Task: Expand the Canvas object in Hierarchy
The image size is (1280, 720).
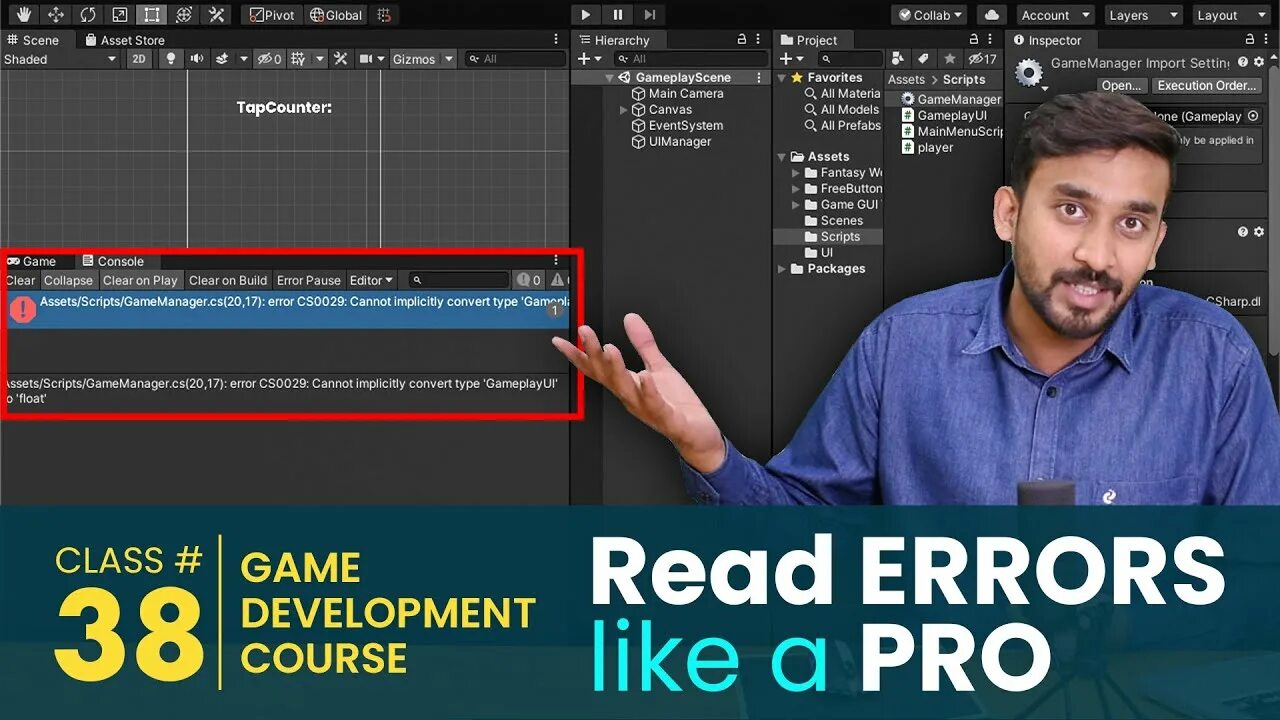Action: tap(624, 109)
